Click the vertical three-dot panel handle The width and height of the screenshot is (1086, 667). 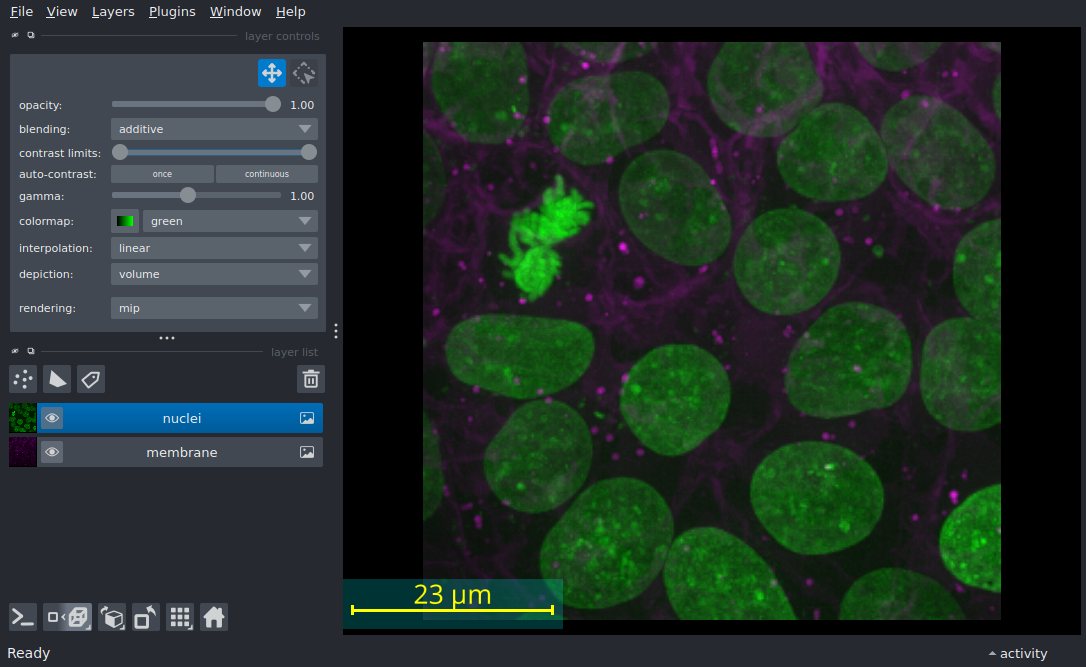tap(336, 331)
